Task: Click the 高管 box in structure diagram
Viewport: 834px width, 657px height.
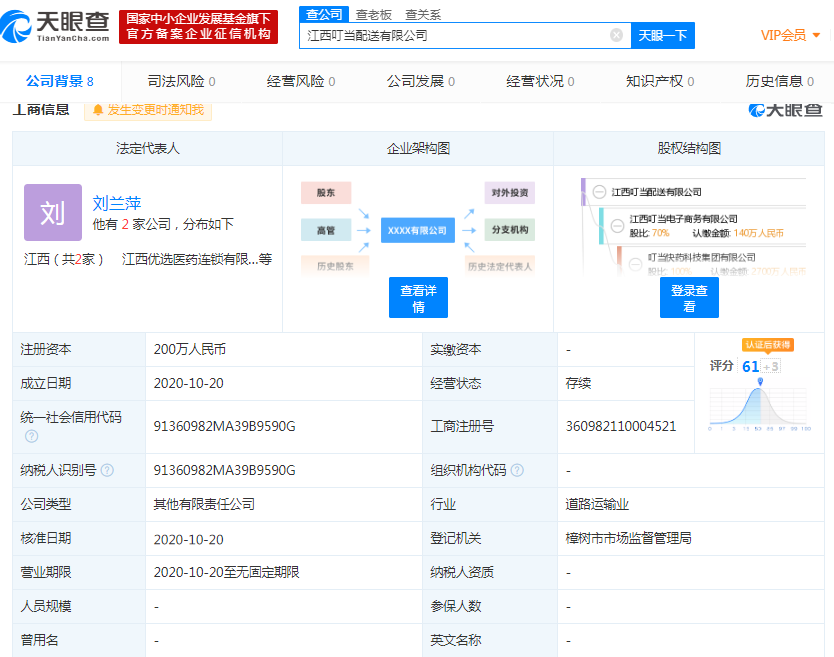Action: pos(326,230)
